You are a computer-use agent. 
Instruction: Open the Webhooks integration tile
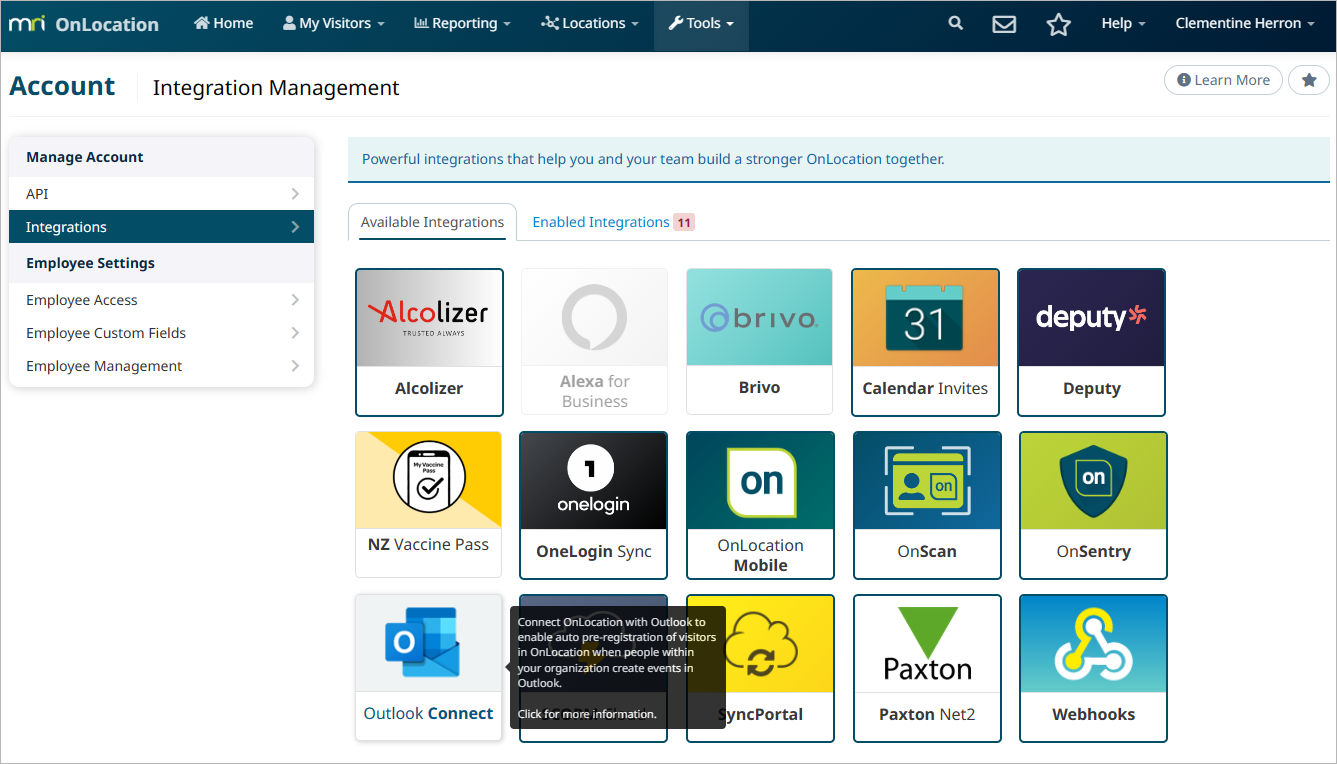point(1093,668)
